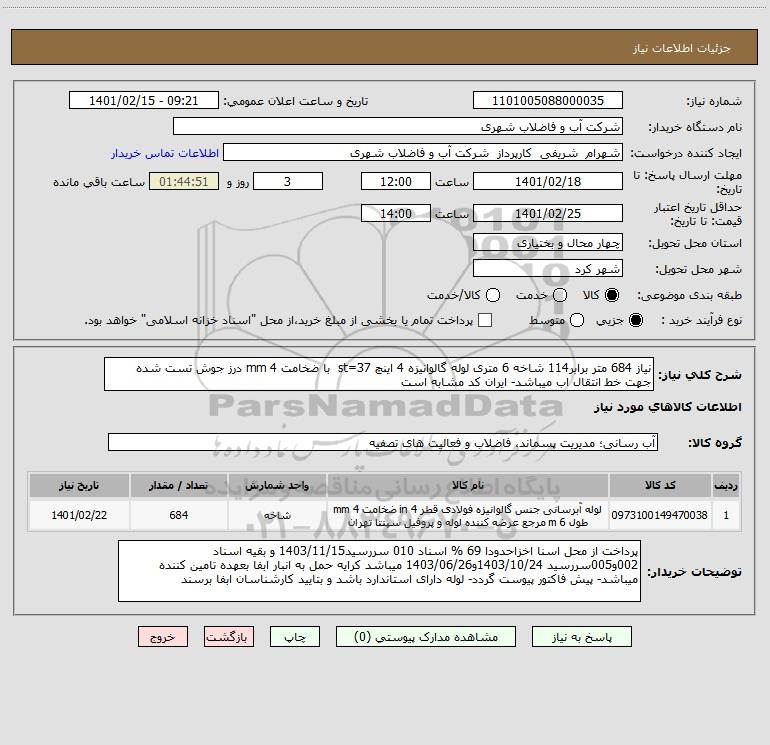Click the پاسخ به نیاز button

(x=582, y=637)
